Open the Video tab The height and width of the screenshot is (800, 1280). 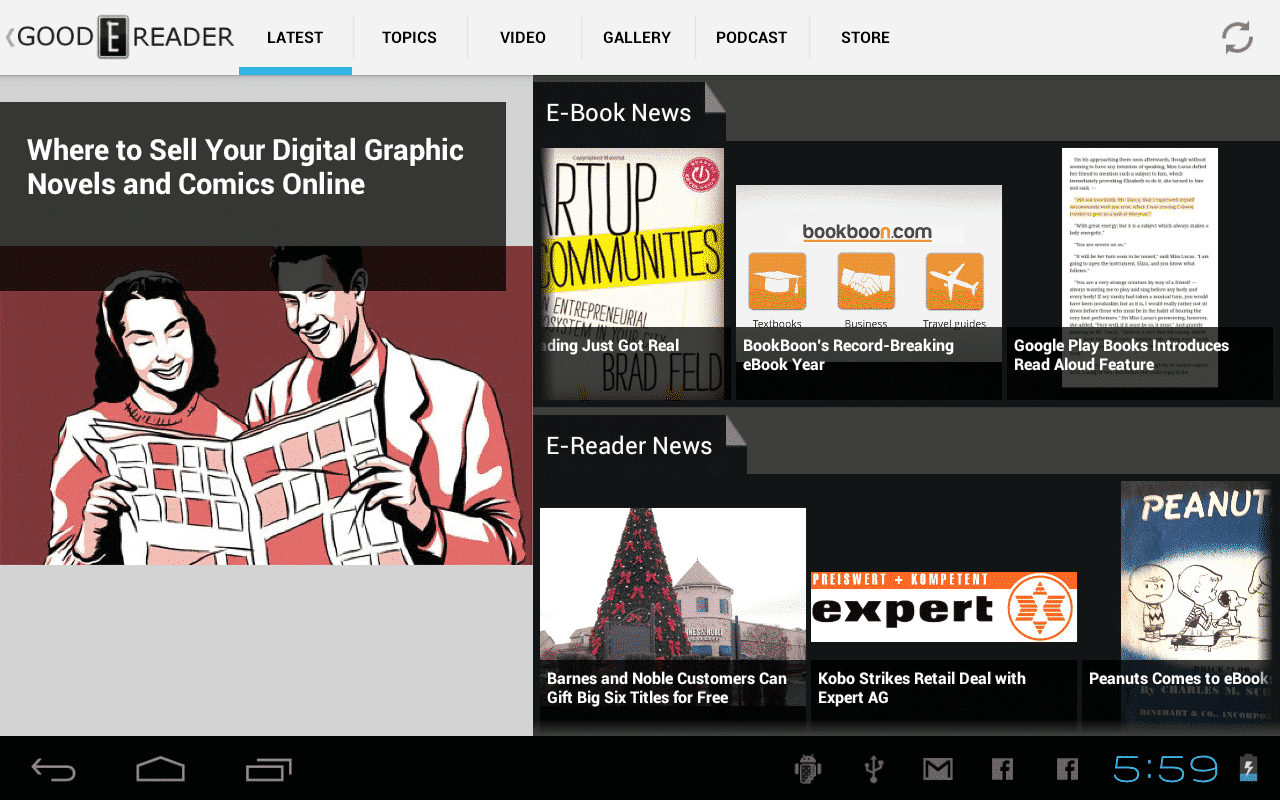coord(523,38)
